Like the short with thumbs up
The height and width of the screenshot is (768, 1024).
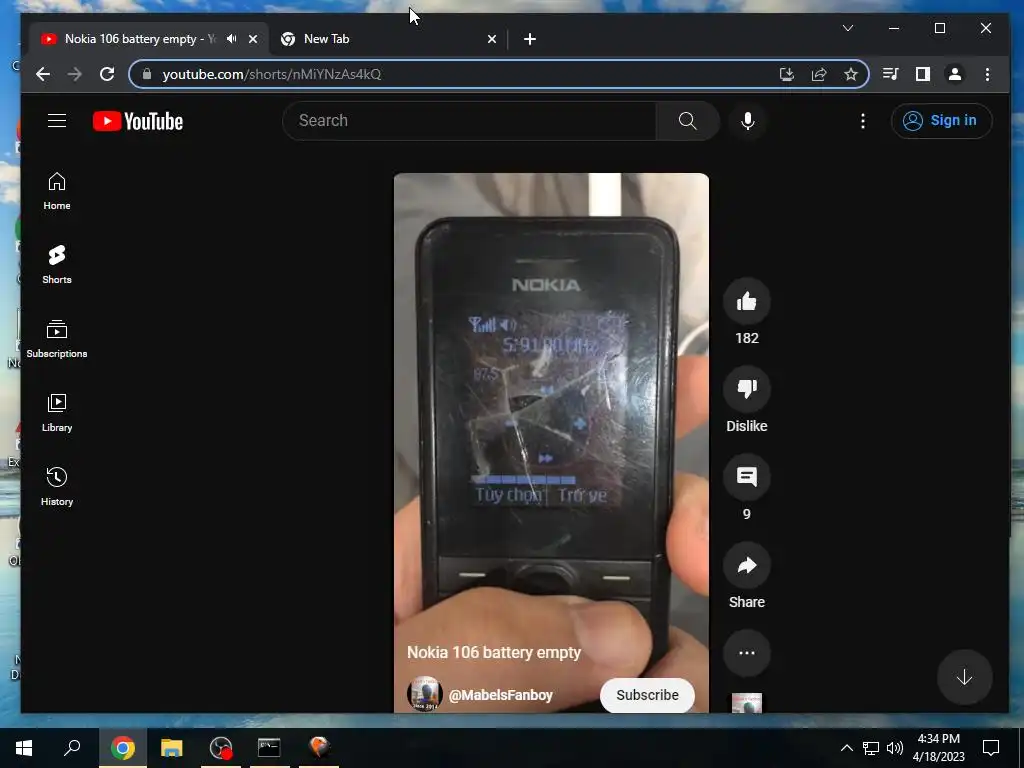point(746,301)
